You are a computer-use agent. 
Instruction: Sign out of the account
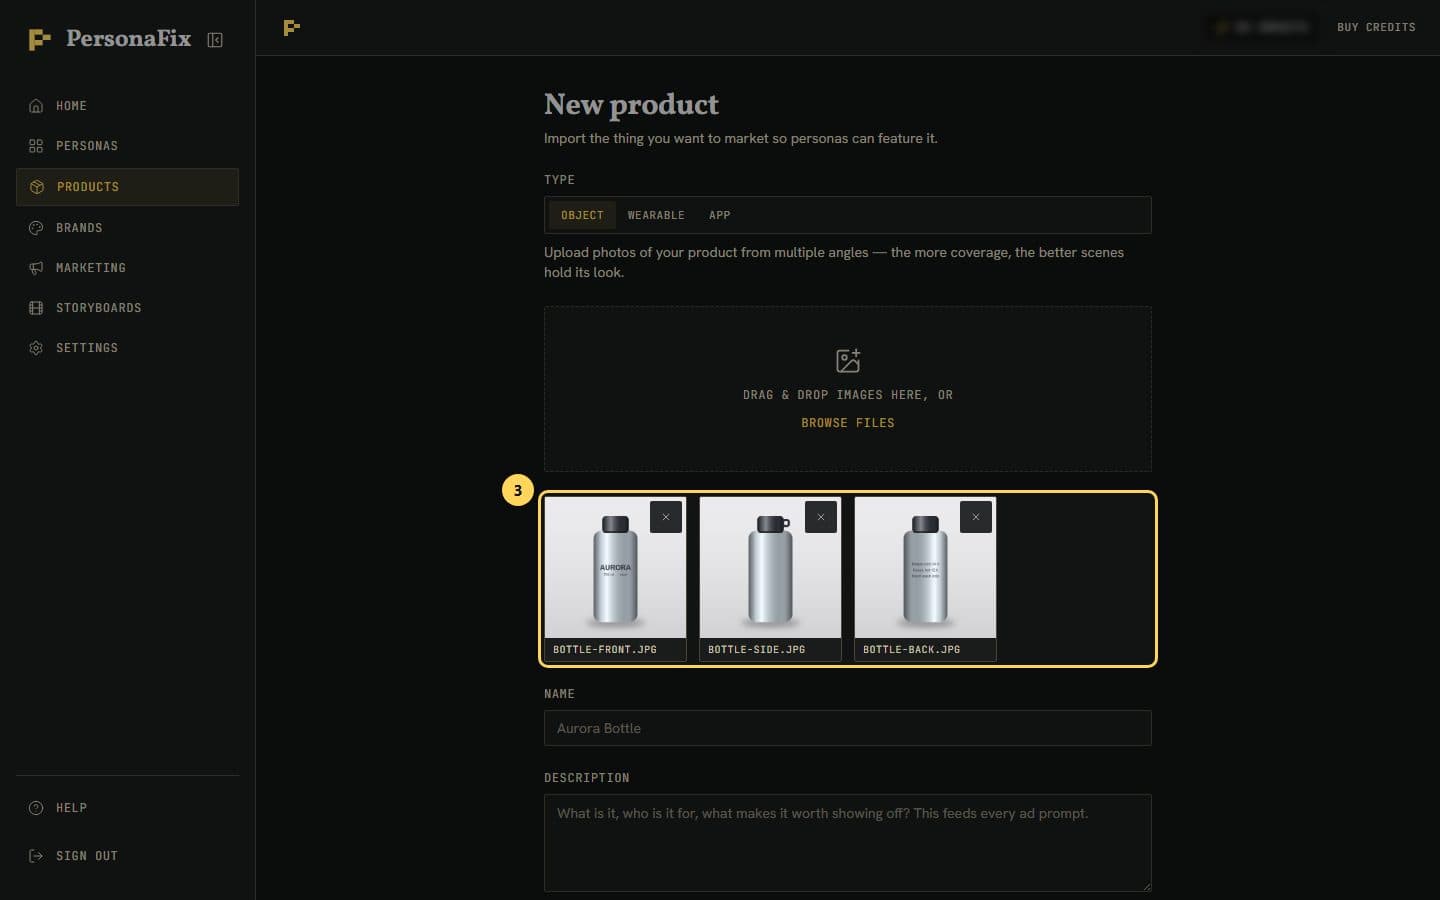[127, 856]
